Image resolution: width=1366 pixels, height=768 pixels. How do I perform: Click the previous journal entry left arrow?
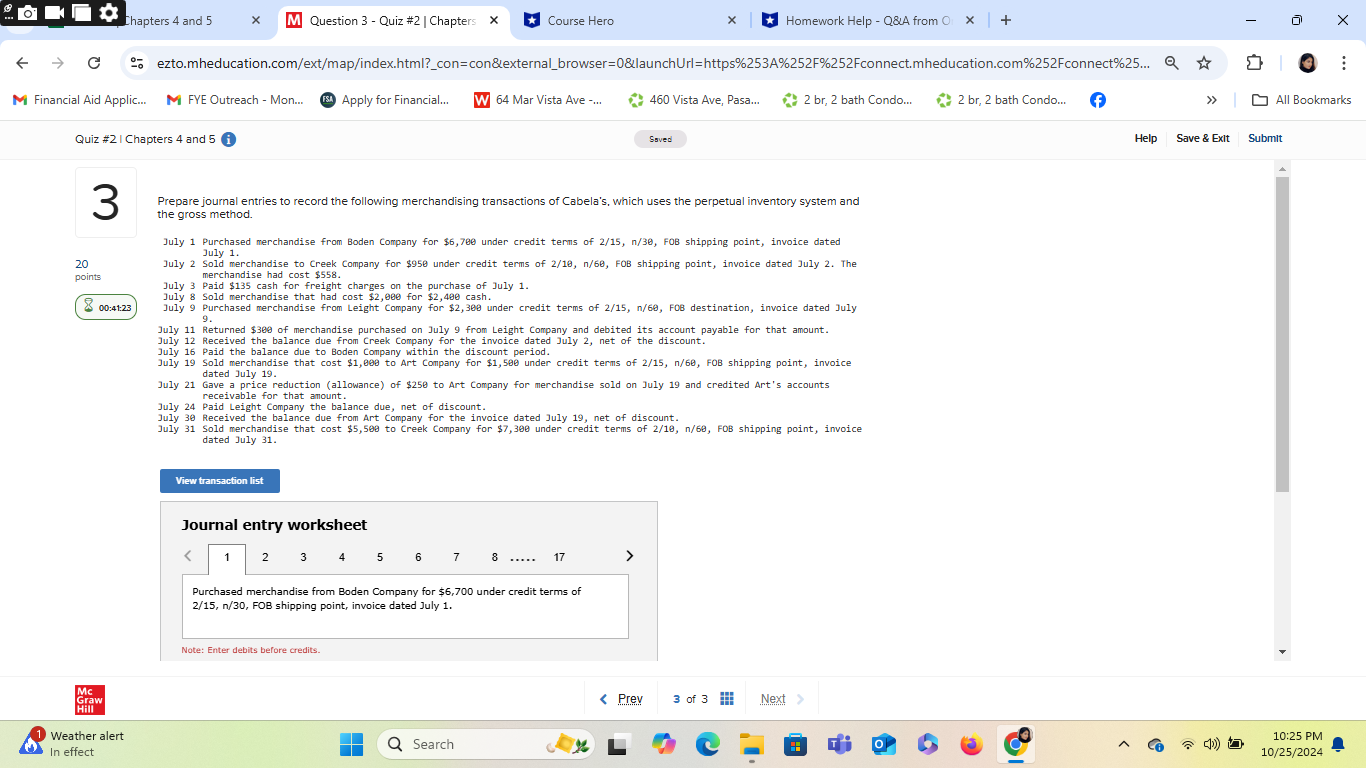[188, 556]
